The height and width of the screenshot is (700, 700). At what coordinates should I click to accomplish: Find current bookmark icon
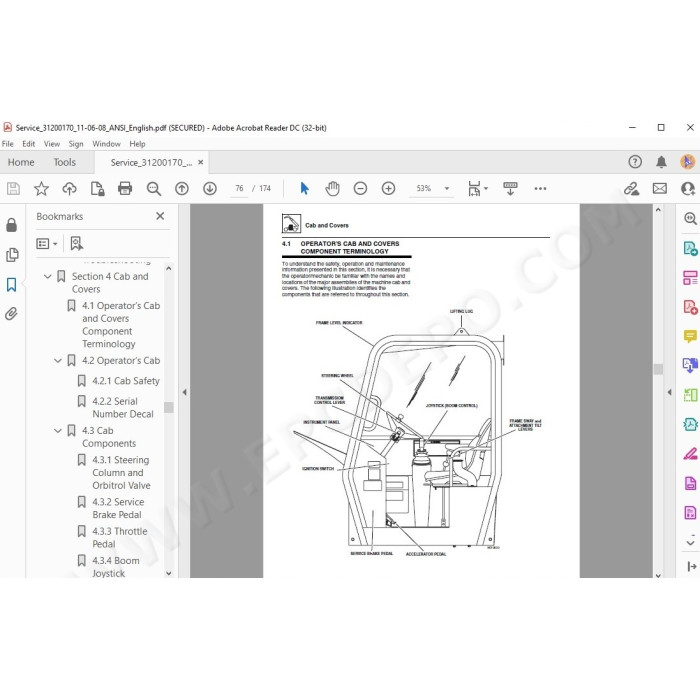tap(76, 244)
